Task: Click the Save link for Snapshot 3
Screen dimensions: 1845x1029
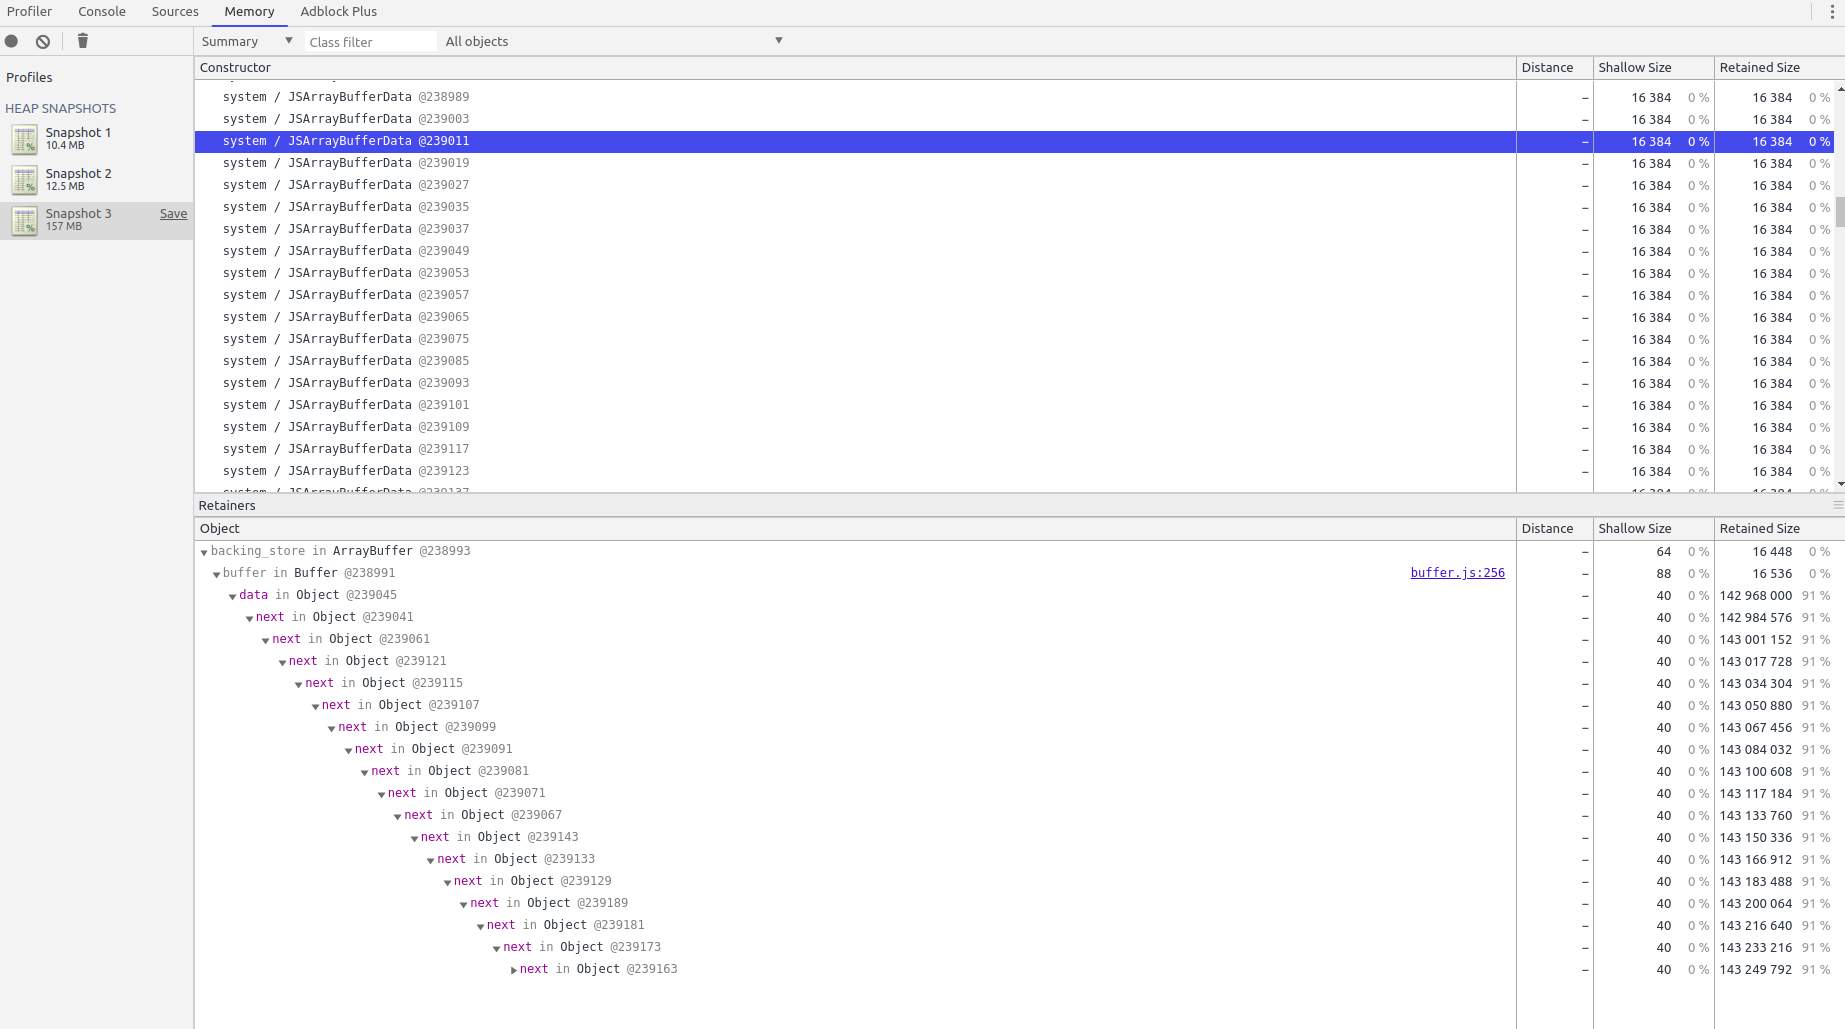Action: click(173, 213)
